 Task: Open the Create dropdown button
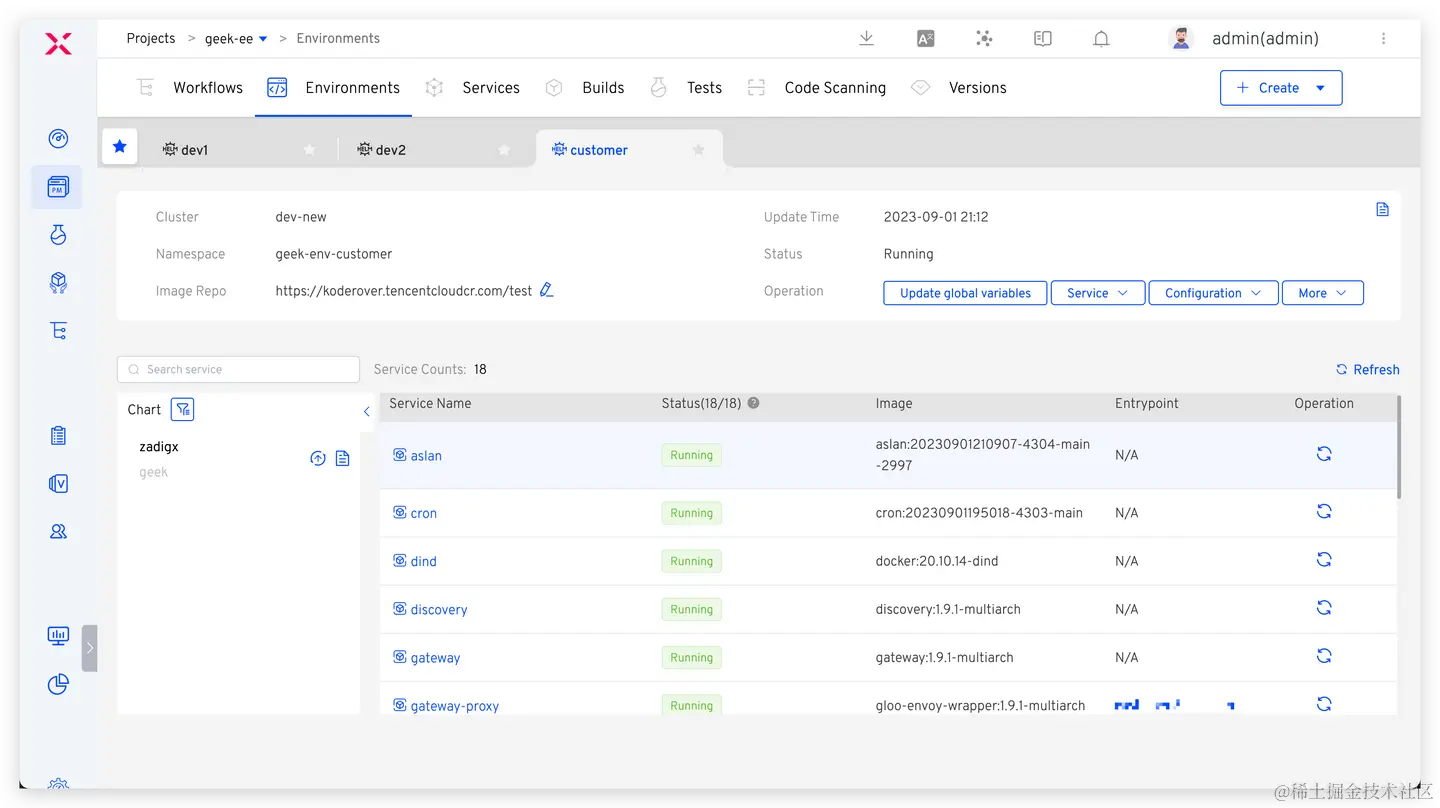[x=1281, y=88]
